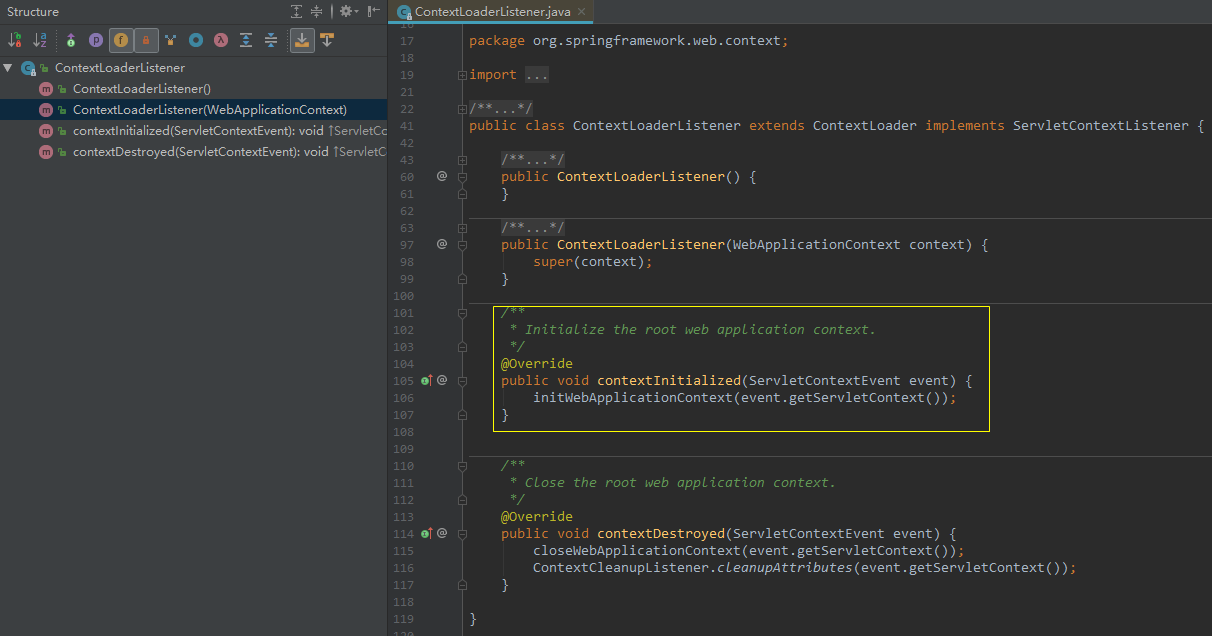Toggle Show non-public members filter
The image size is (1212, 636).
click(146, 40)
